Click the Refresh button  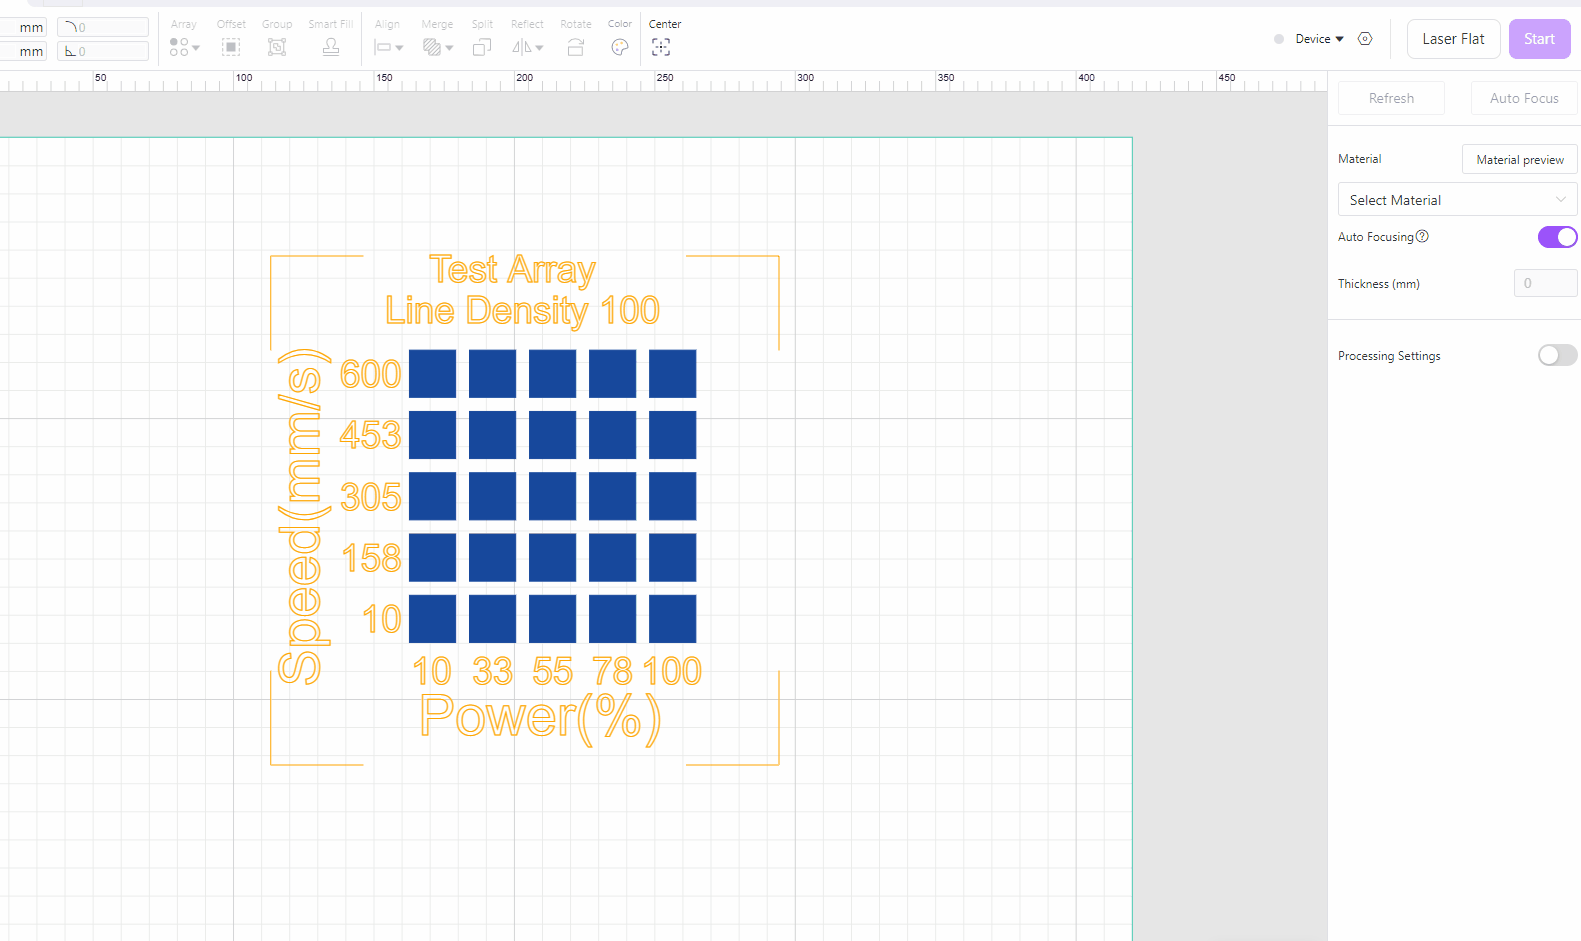[1391, 98]
